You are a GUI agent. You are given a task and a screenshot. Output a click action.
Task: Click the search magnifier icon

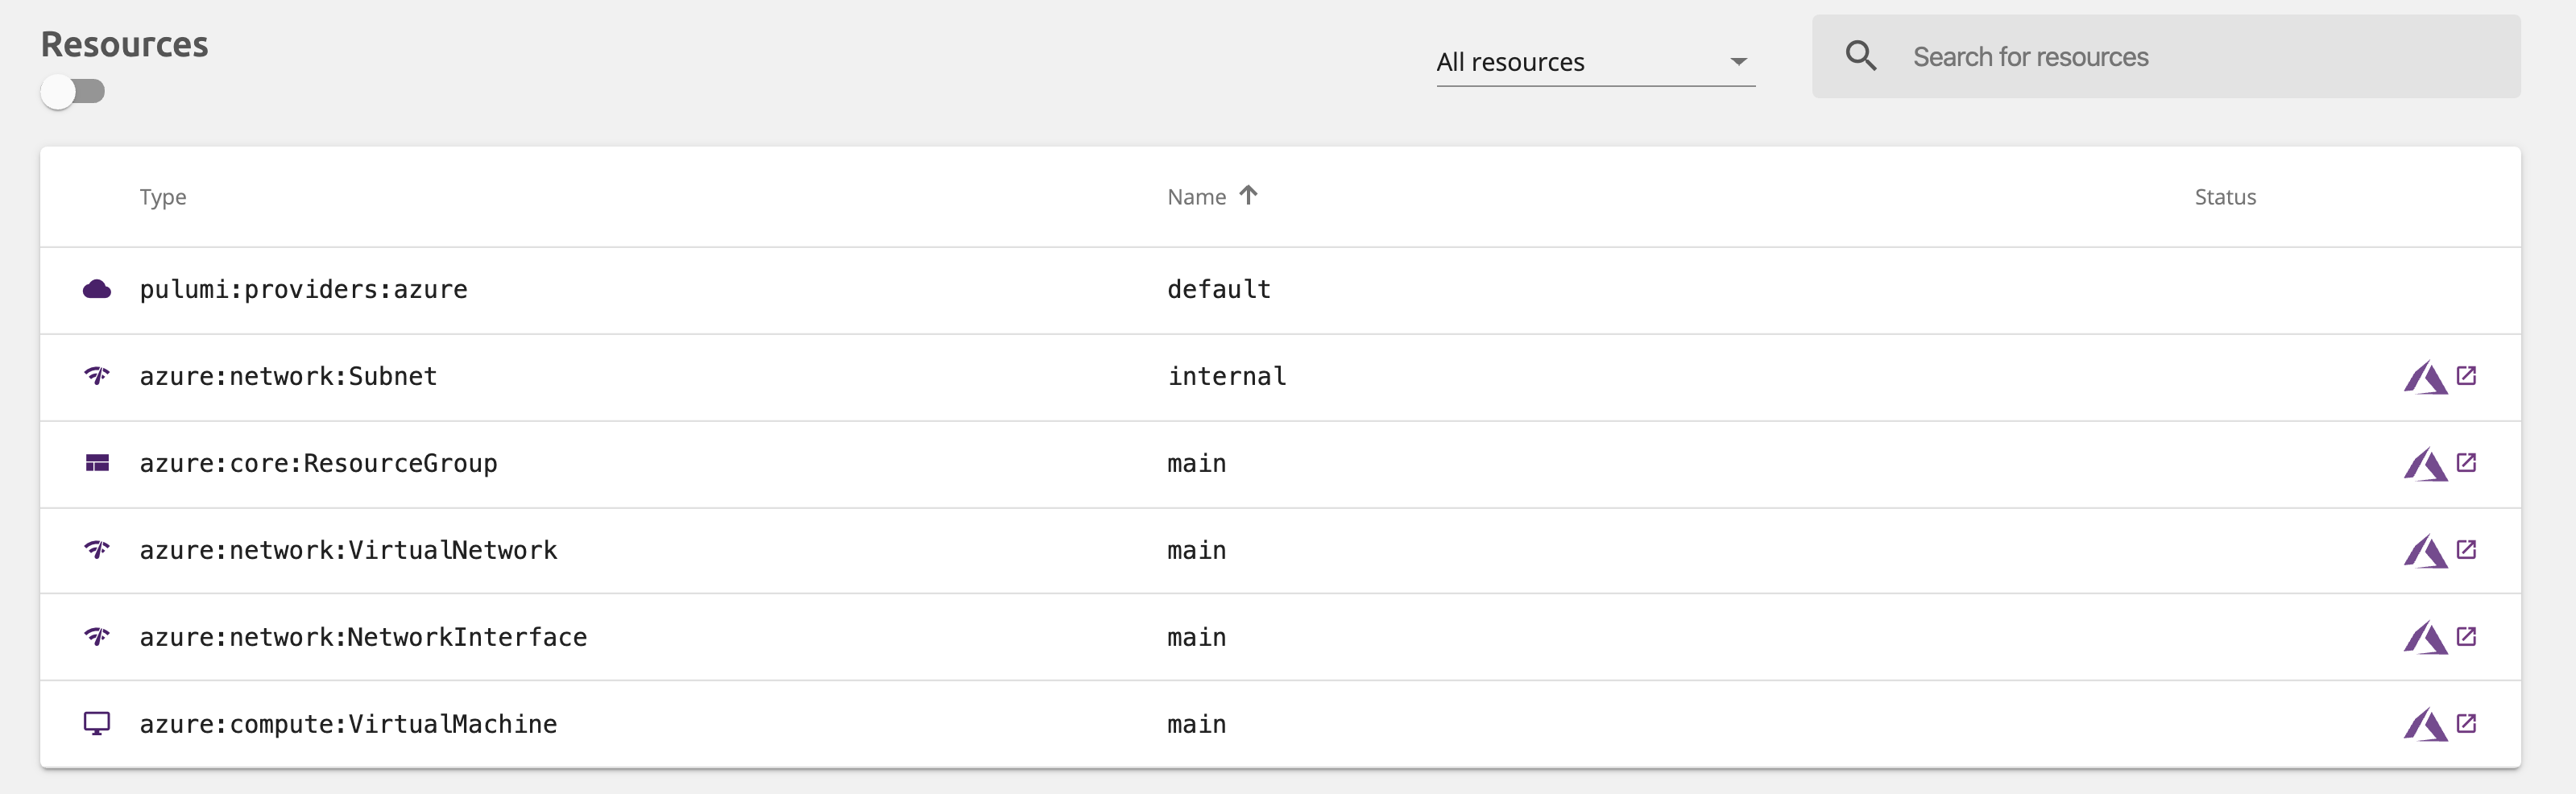1862,55
